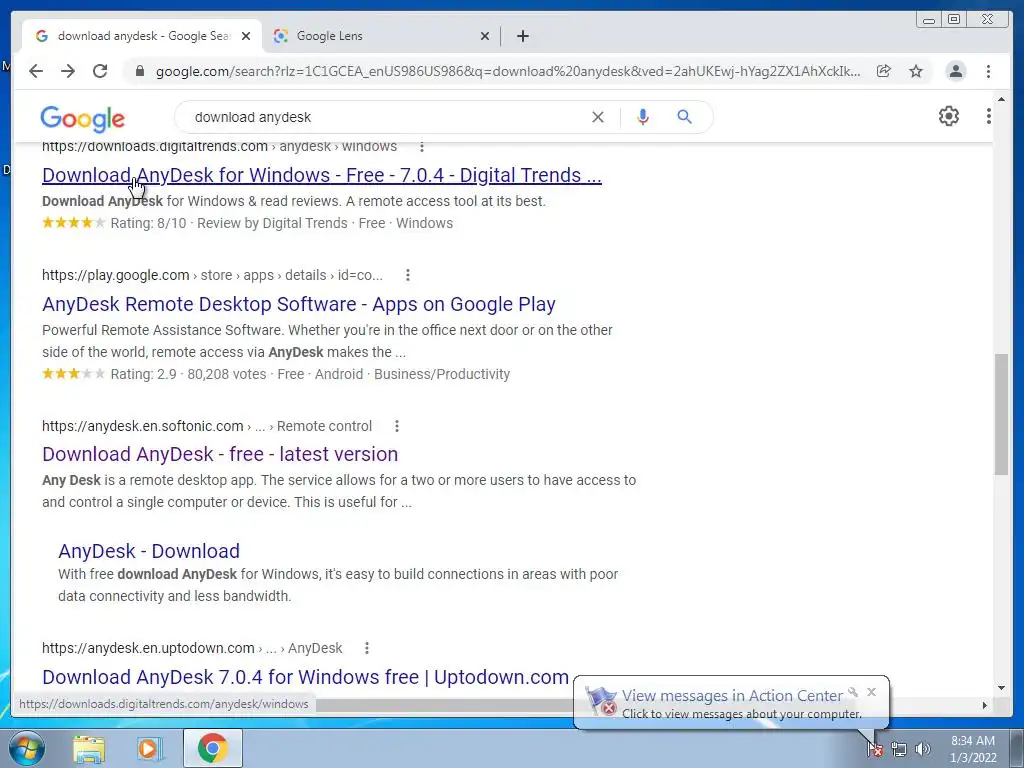1024x768 pixels.
Task: Open the Google apps dots menu
Action: (x=989, y=116)
